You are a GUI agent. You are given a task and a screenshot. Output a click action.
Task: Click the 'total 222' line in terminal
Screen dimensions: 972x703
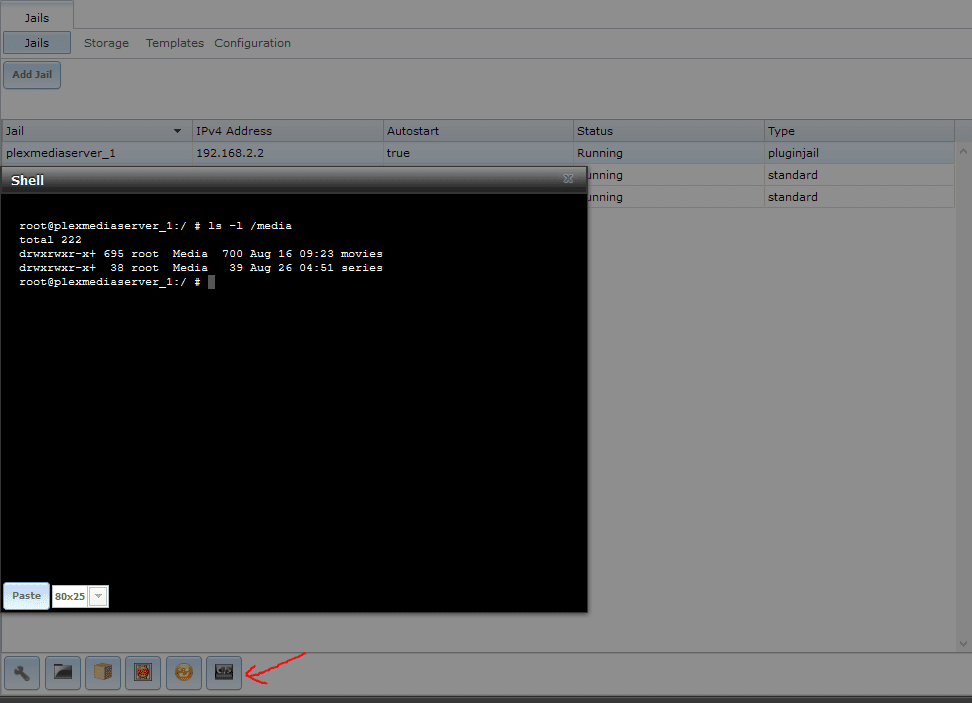(50, 240)
